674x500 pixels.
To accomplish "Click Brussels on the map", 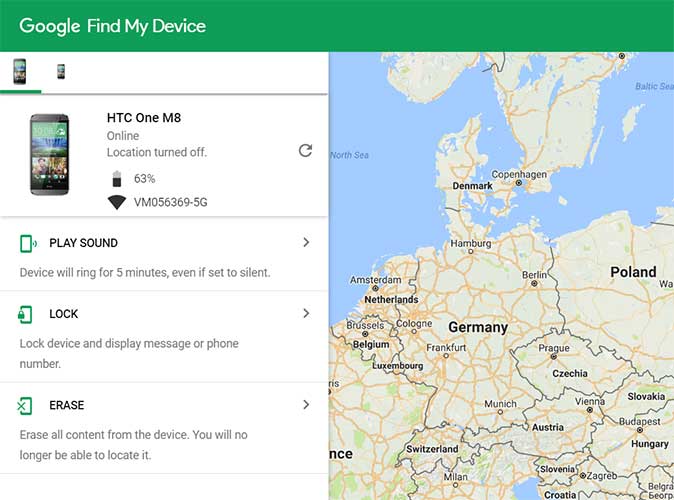I will click(x=365, y=325).
